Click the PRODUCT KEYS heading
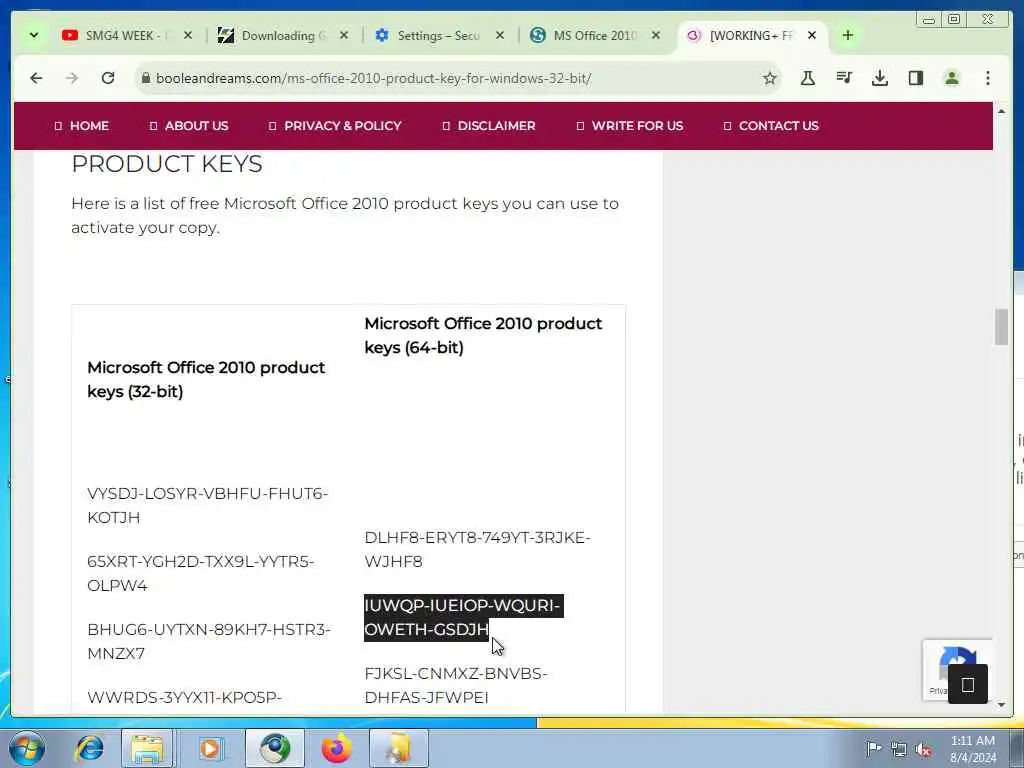The width and height of the screenshot is (1024, 768). [x=167, y=164]
